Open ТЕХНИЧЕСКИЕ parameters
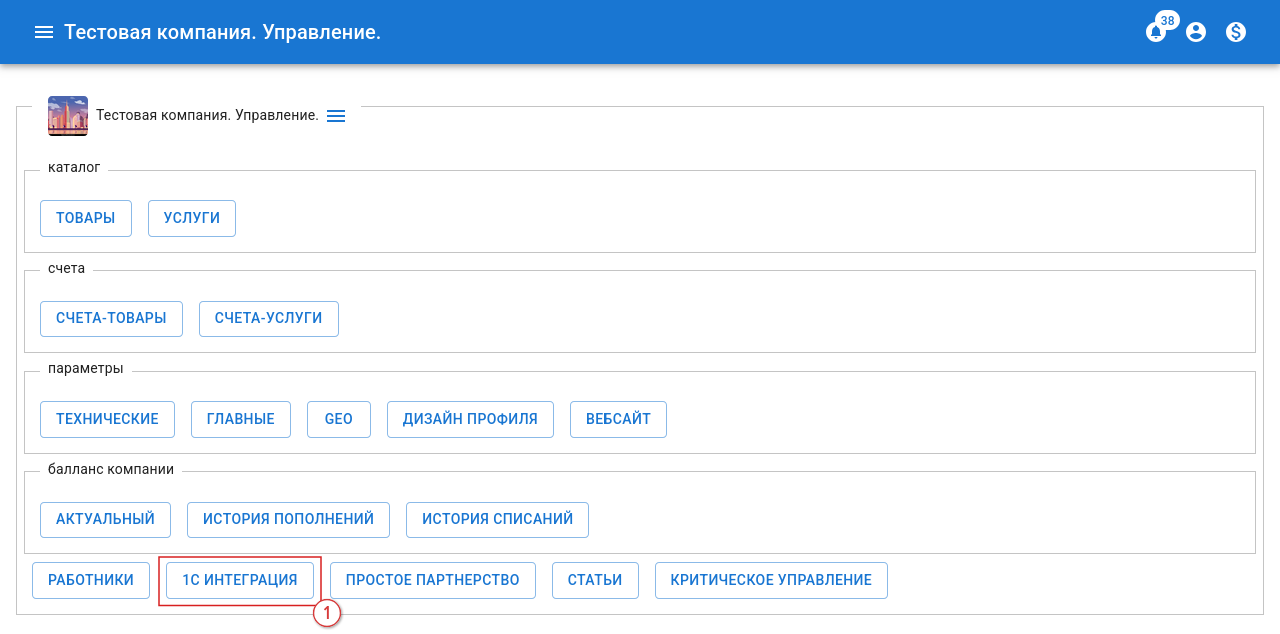 coord(107,419)
